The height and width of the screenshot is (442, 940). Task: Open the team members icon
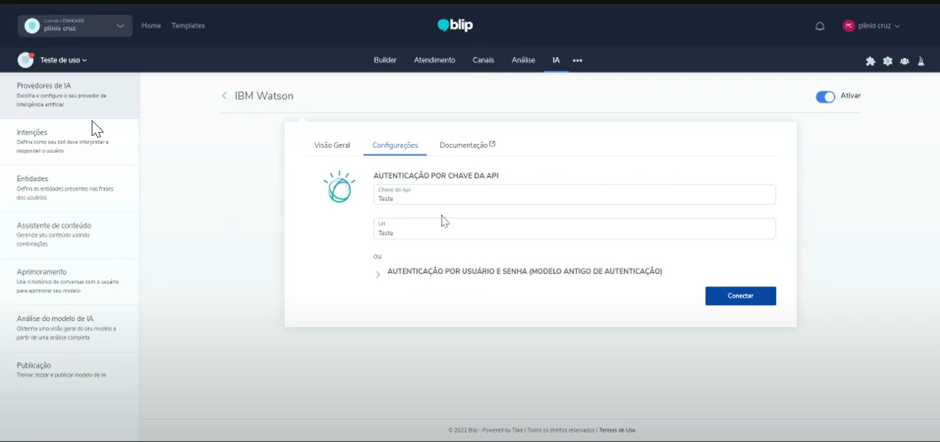(x=904, y=61)
